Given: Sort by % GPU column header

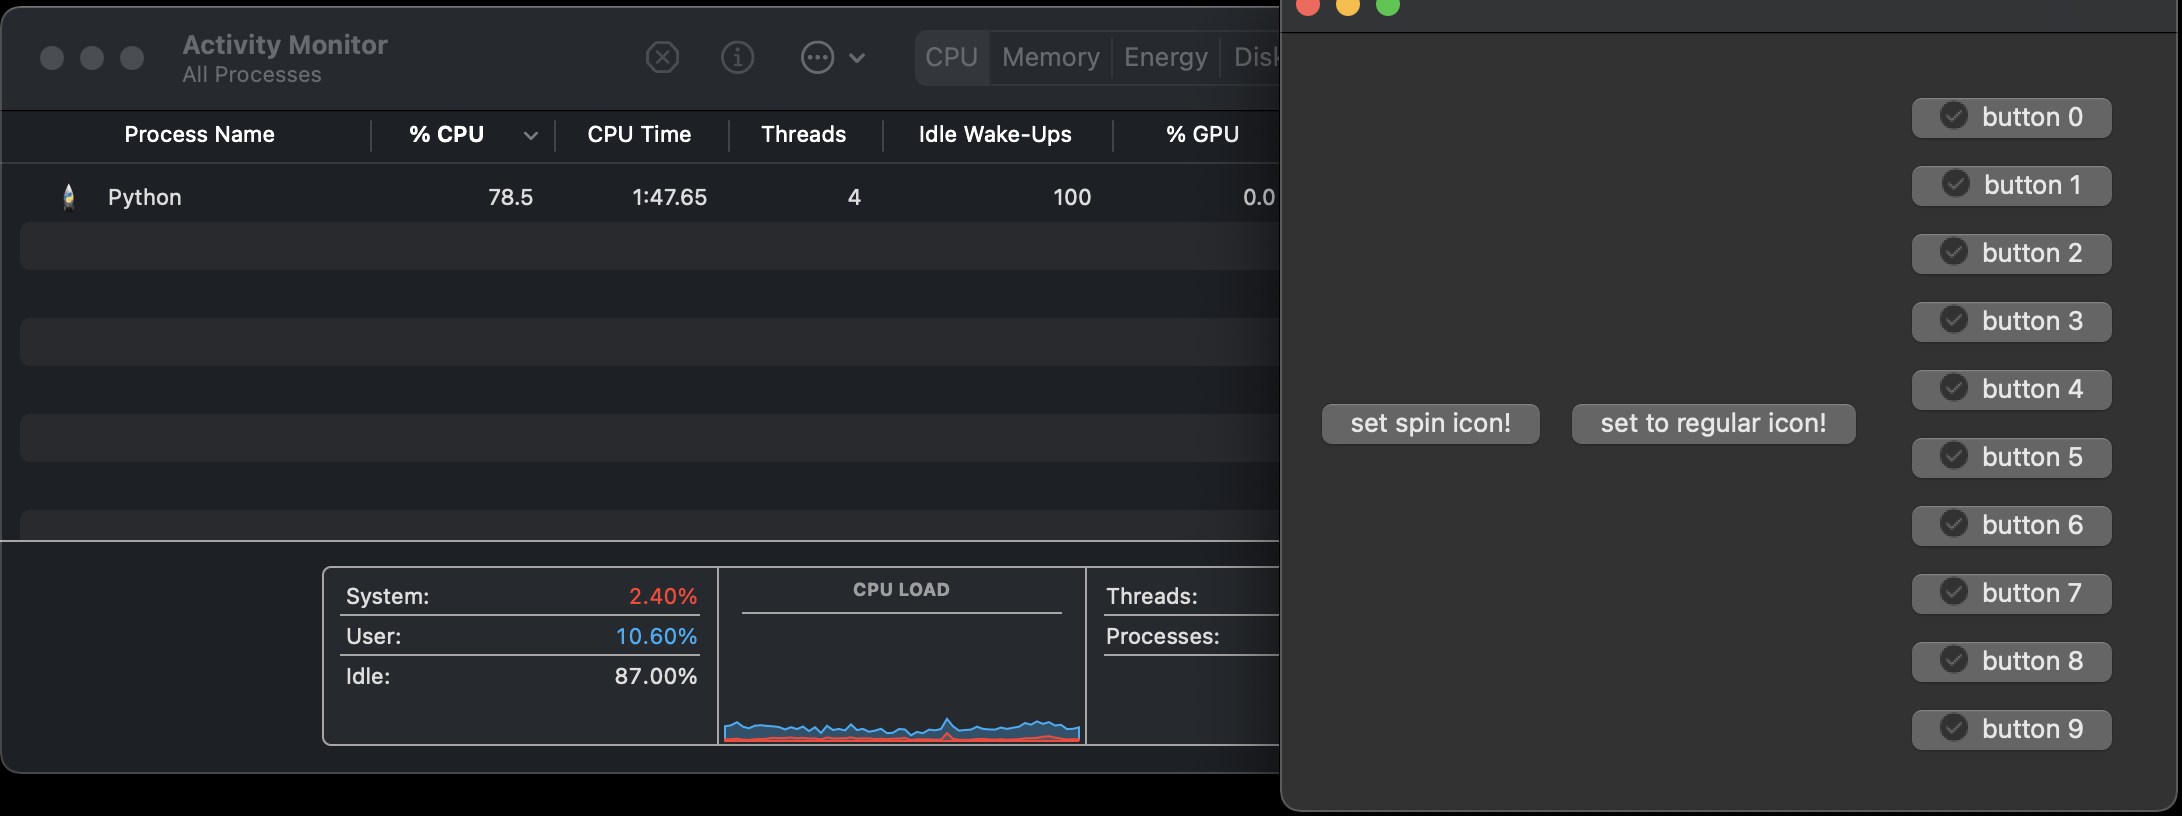Looking at the screenshot, I should pos(1202,134).
